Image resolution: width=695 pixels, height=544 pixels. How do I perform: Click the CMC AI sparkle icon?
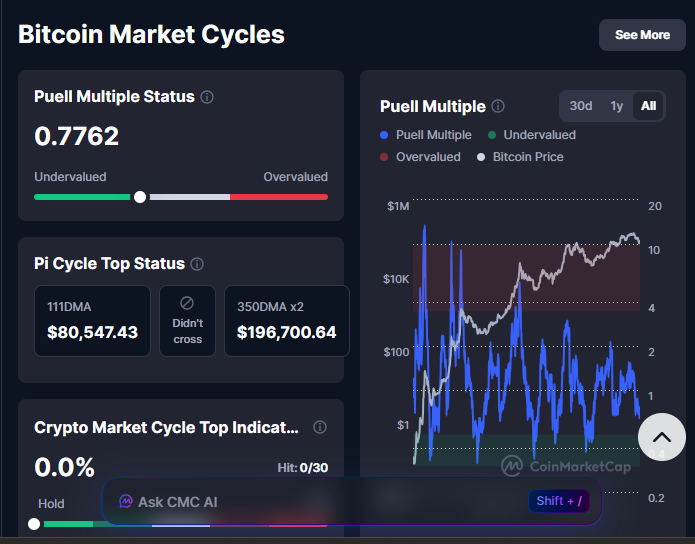tap(126, 501)
